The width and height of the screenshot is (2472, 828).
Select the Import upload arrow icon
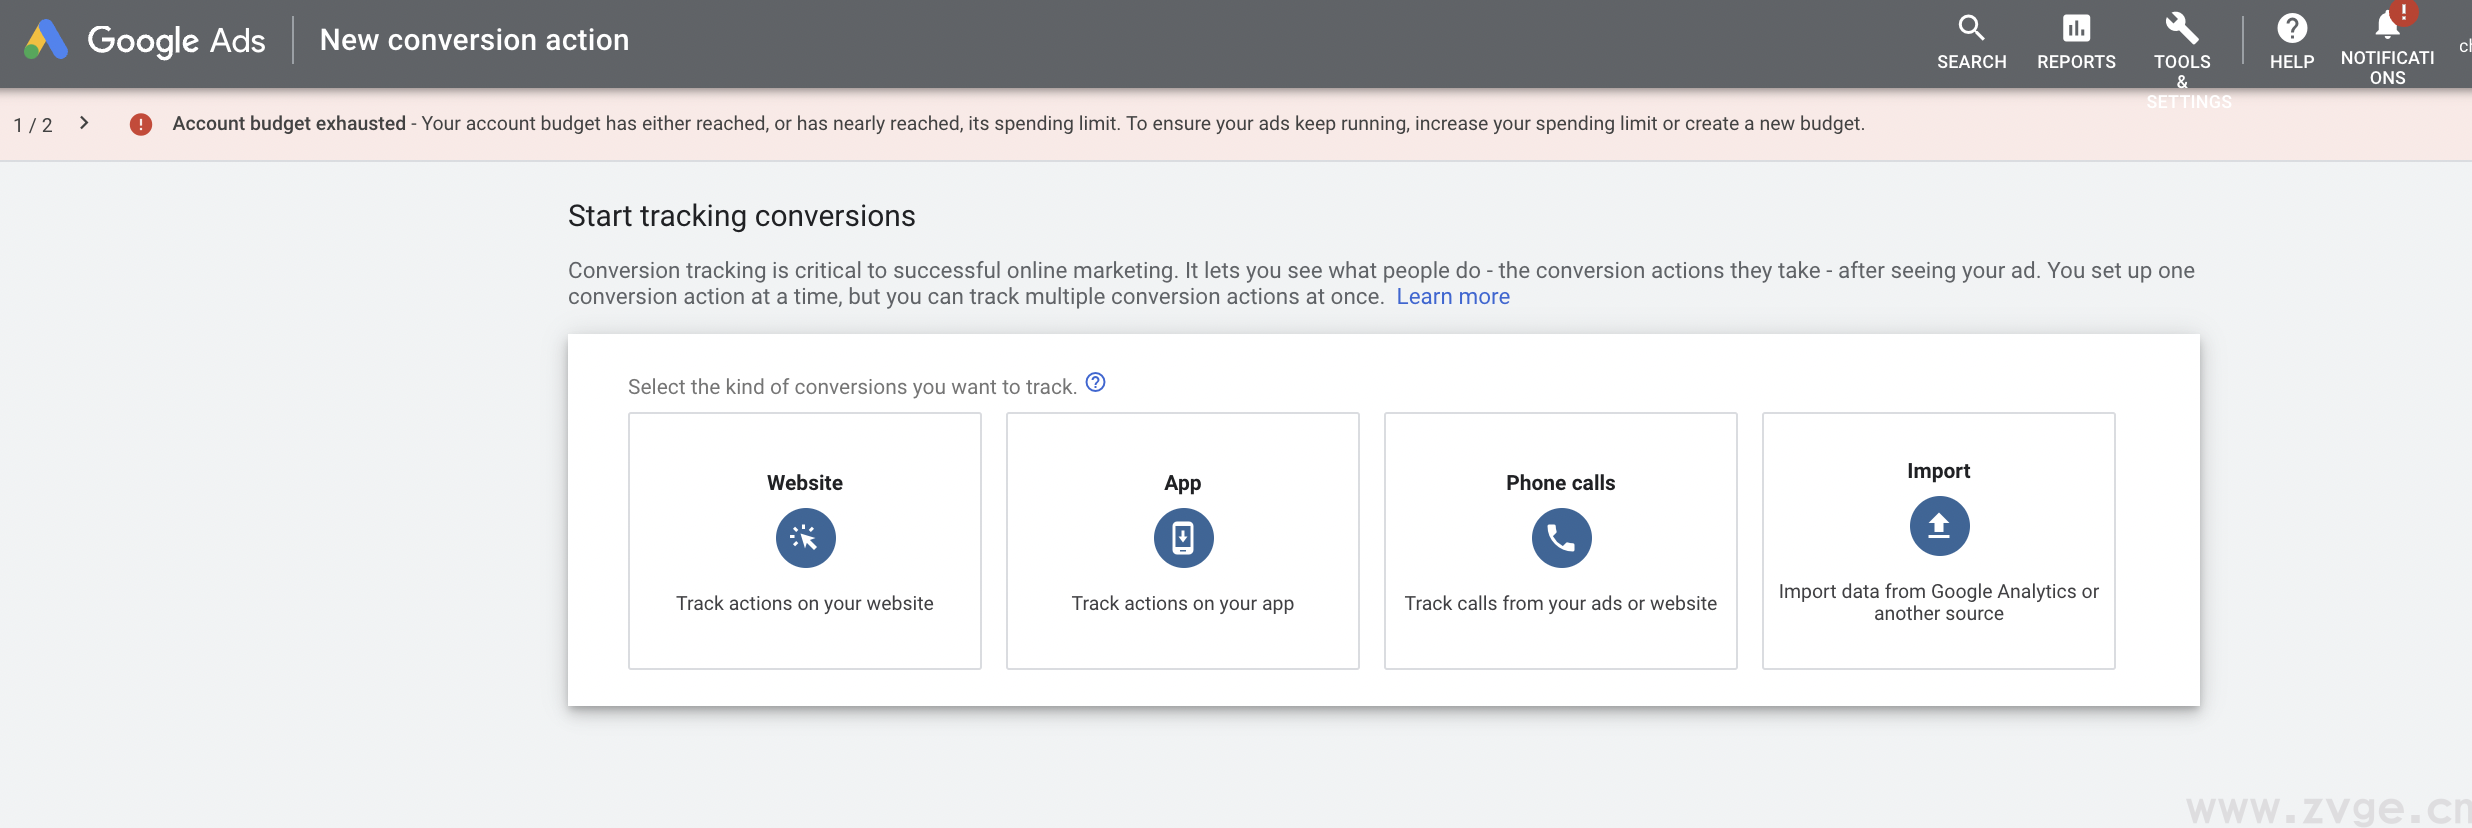click(1939, 526)
